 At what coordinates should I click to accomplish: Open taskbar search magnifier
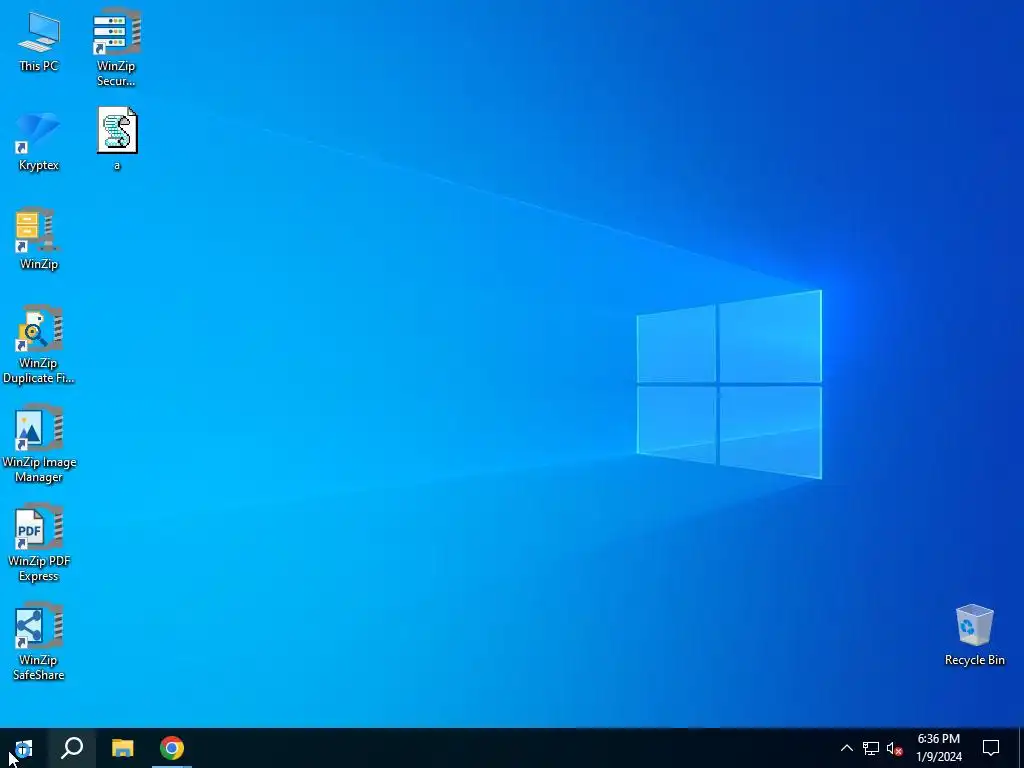click(x=72, y=748)
